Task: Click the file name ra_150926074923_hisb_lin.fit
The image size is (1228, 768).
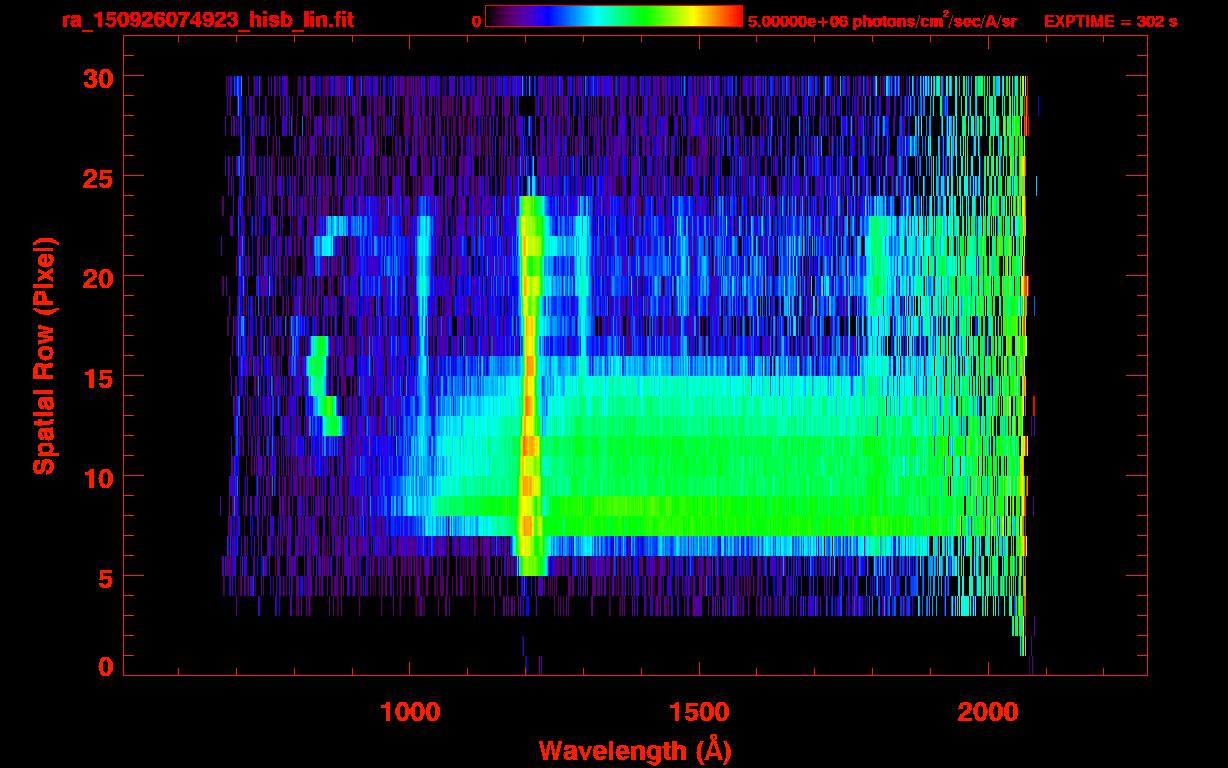Action: [x=207, y=20]
